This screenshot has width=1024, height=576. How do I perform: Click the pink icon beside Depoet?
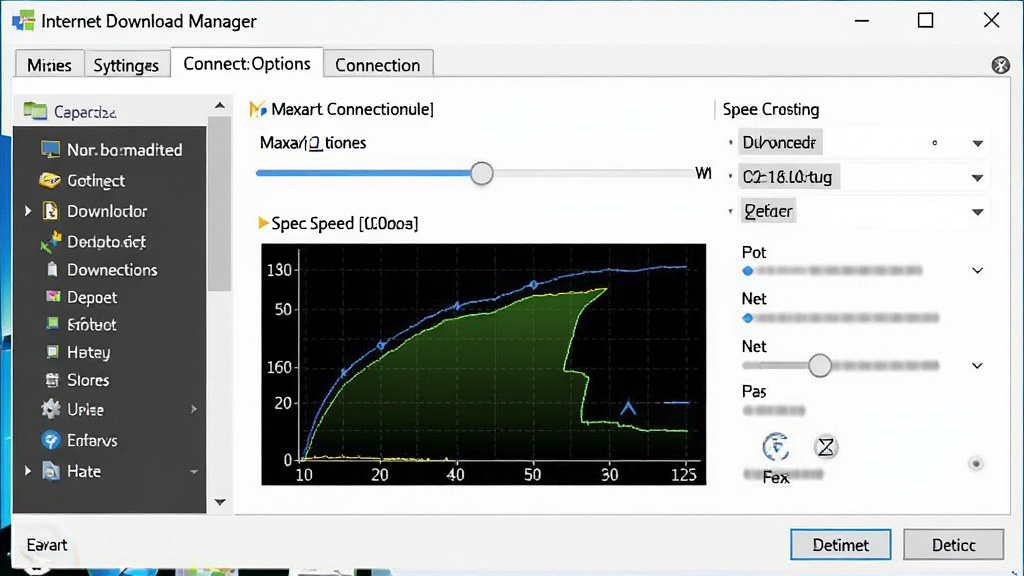pos(53,296)
